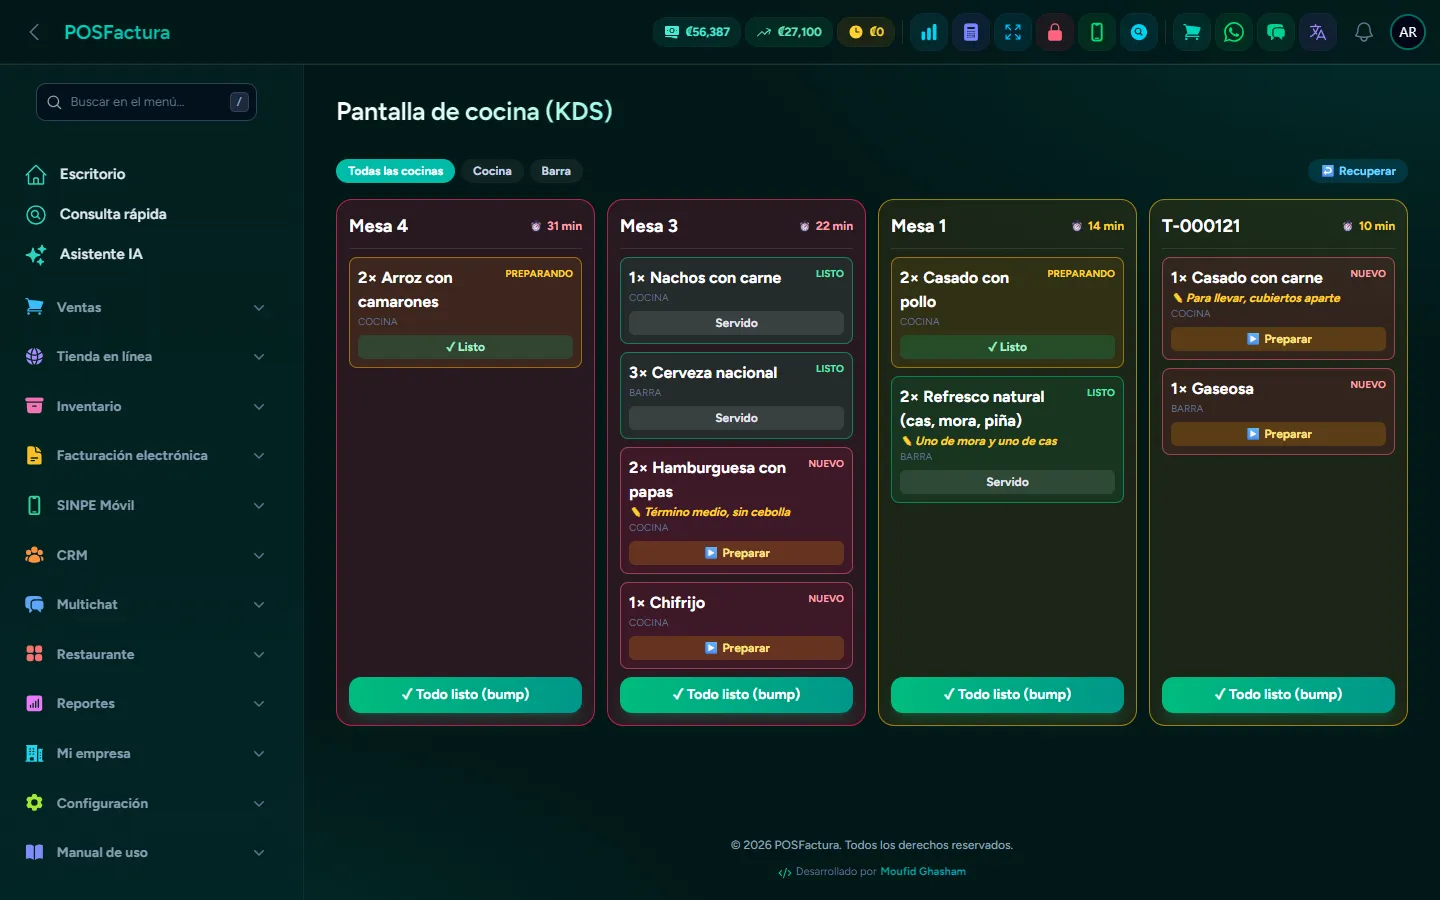Click the calculator icon in top toolbar
Screen dimensions: 1440x900
tap(971, 32)
